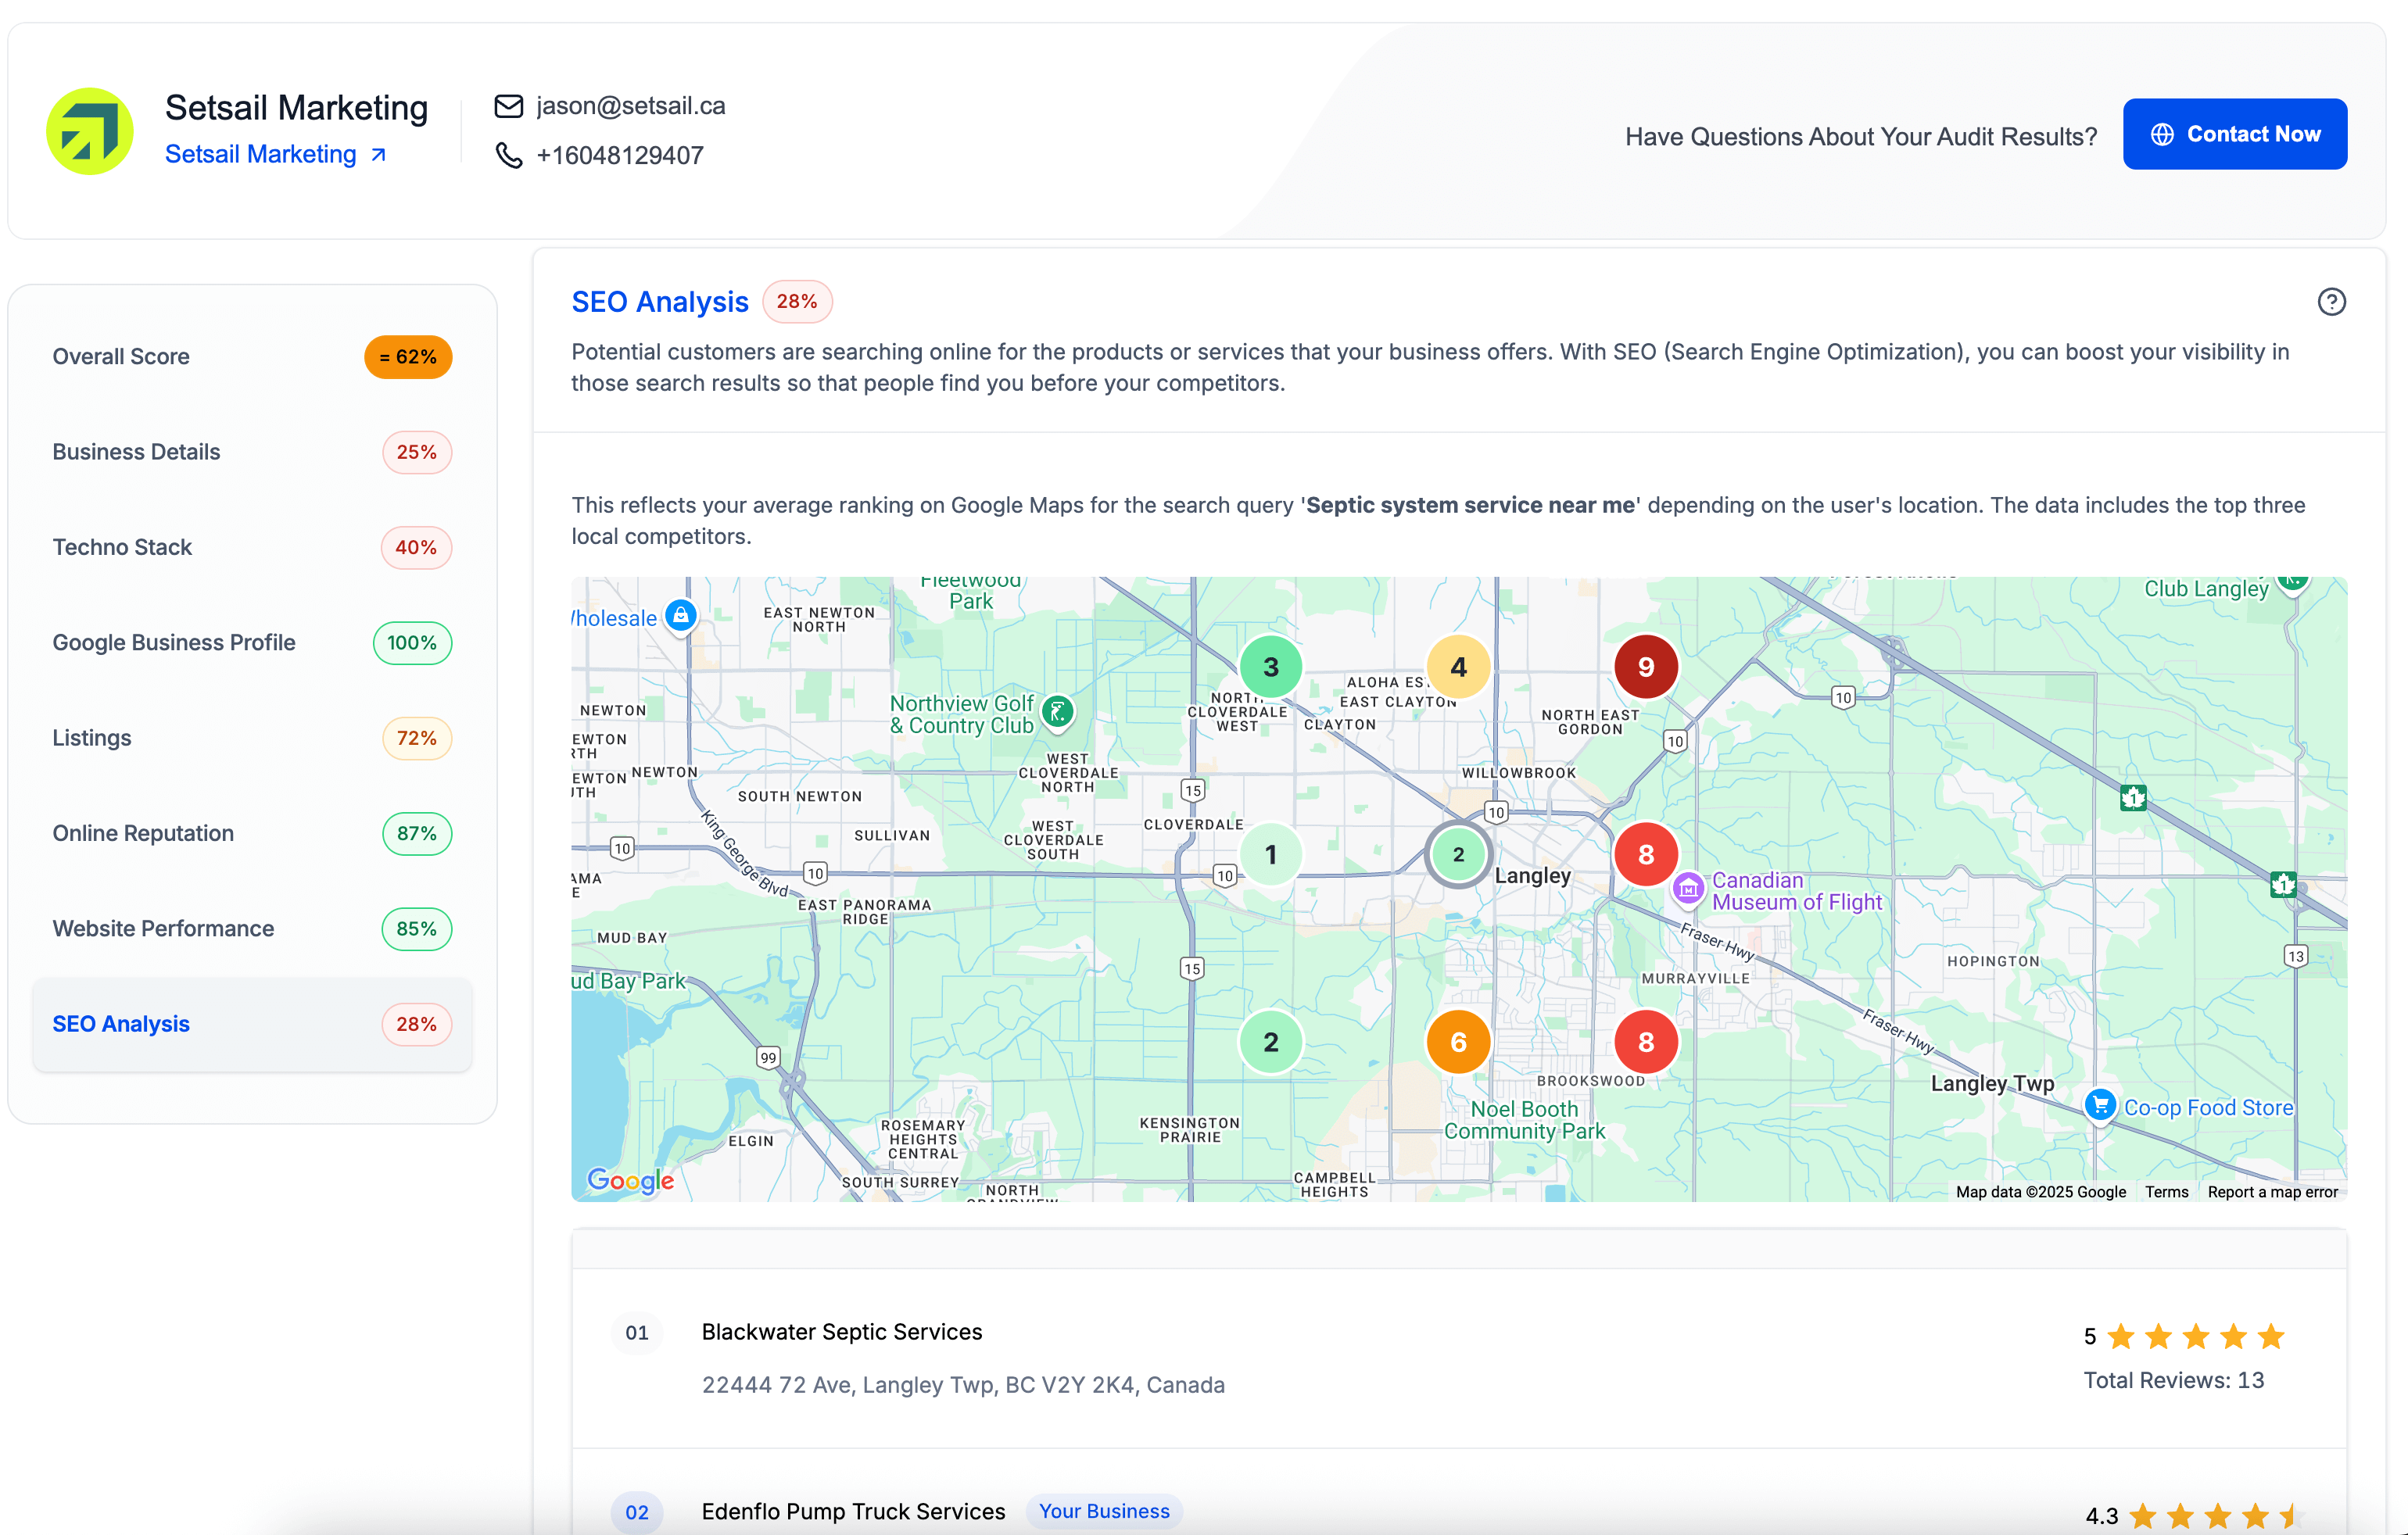The image size is (2408, 1535).
Task: Select Online Reputation in the sidebar
Action: [252, 833]
